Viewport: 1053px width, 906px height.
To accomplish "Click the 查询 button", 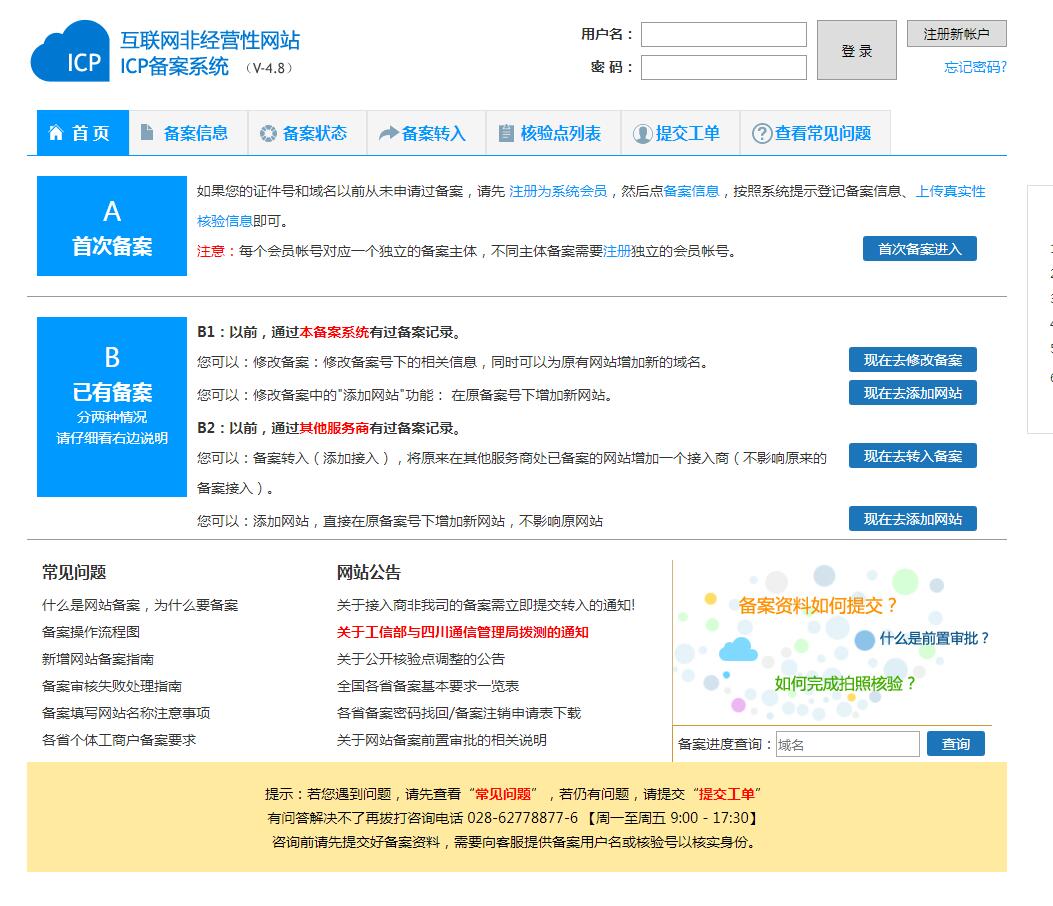I will tap(956, 743).
